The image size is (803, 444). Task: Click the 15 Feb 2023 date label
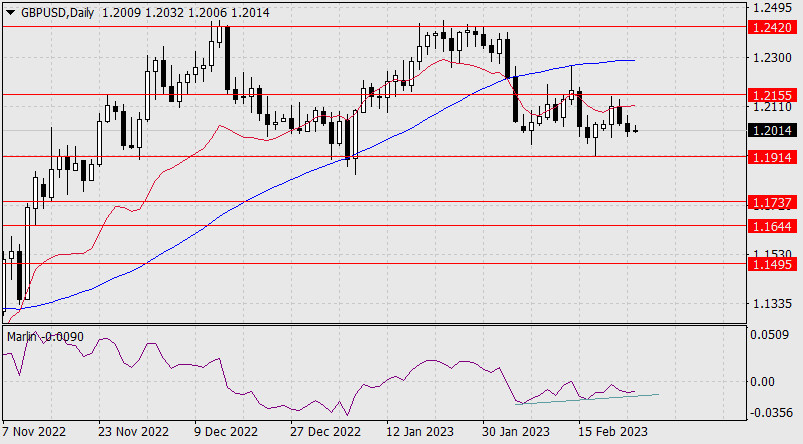(x=612, y=432)
